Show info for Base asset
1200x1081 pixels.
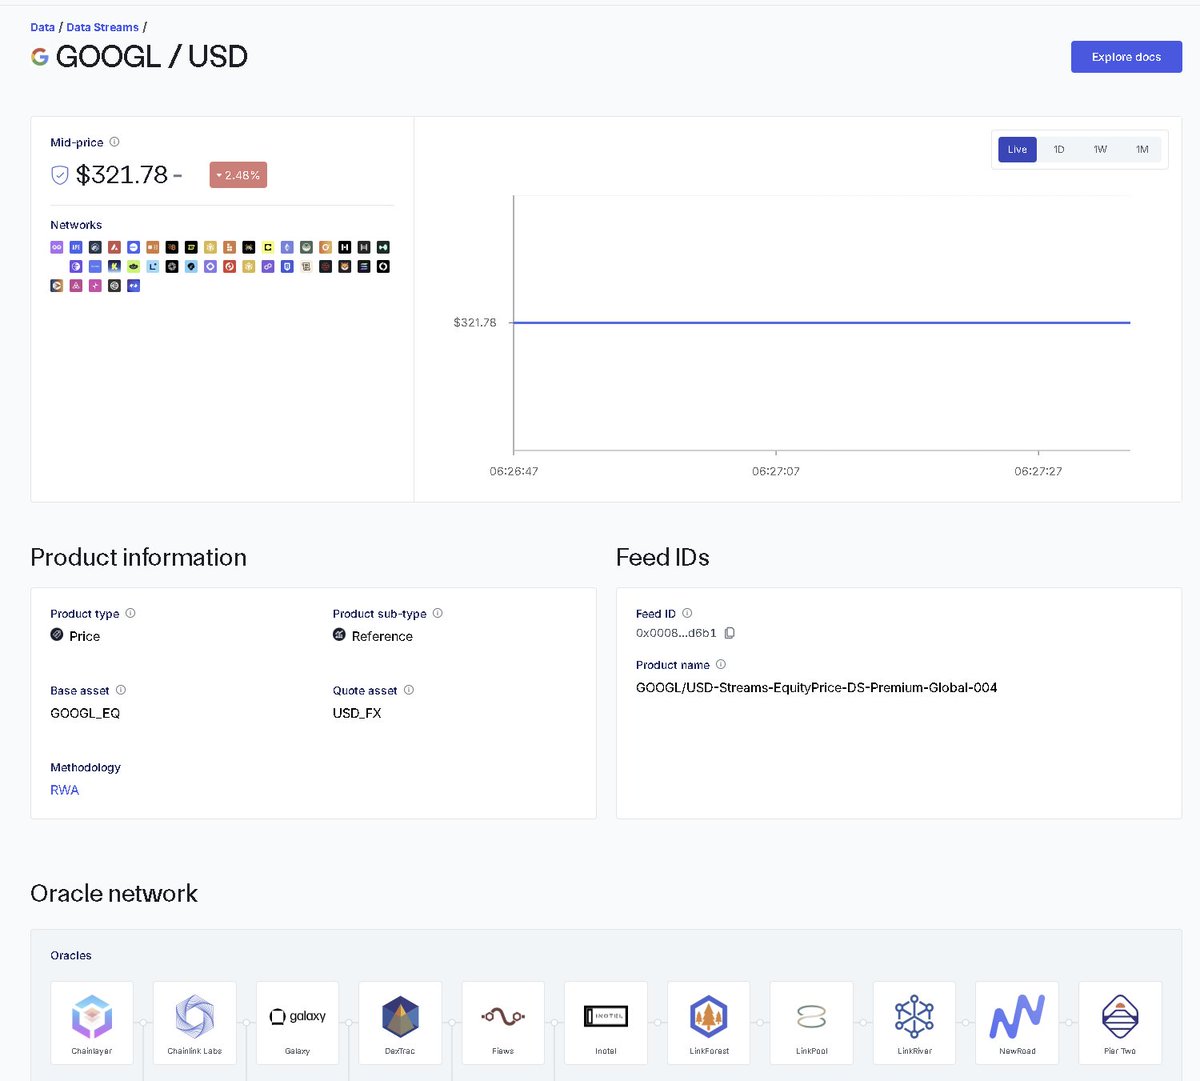(x=121, y=690)
